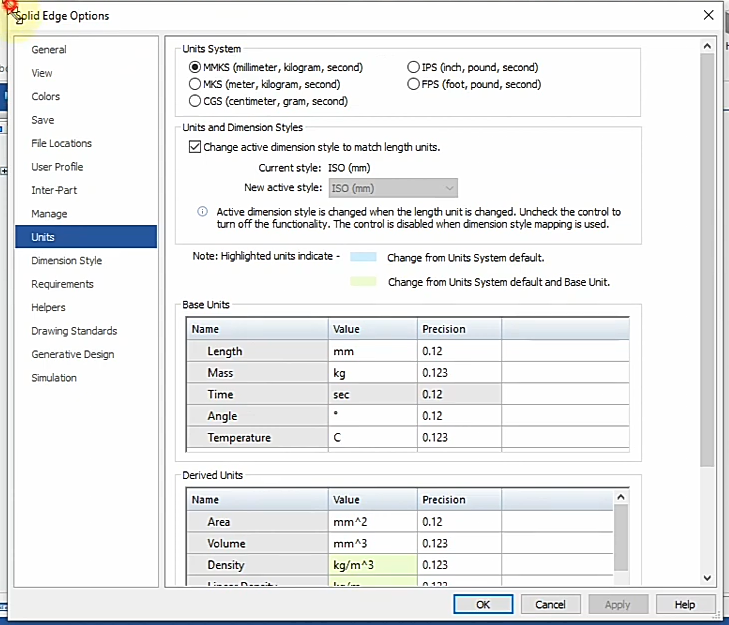
Task: Click the Mass value cell 'kg'
Action: [x=372, y=372]
